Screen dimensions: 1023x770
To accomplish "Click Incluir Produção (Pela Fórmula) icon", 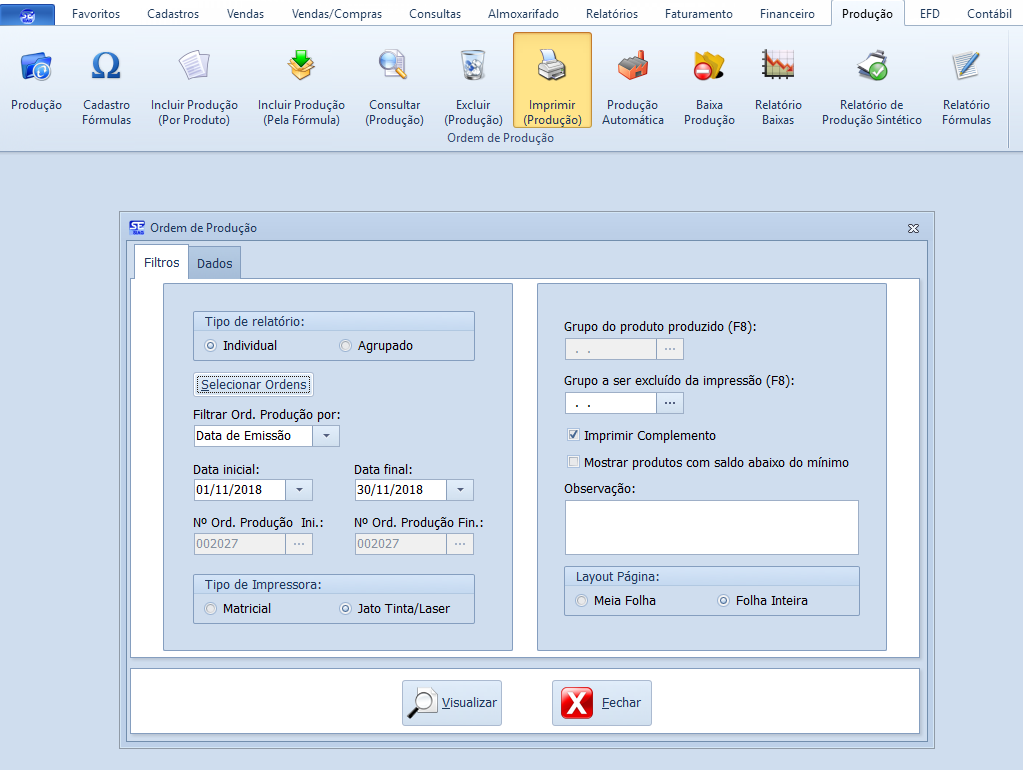I will coord(301,67).
